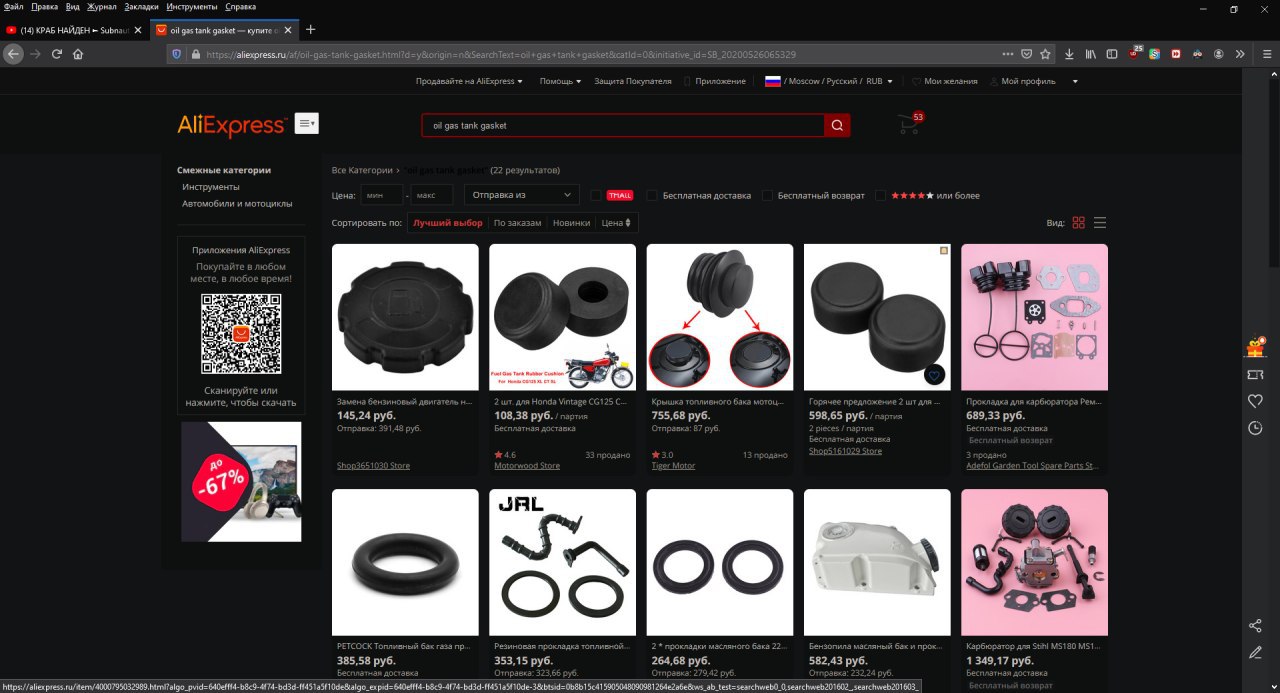Save page to Pocket icon
Screen dimensions: 1280x693
(1027, 54)
